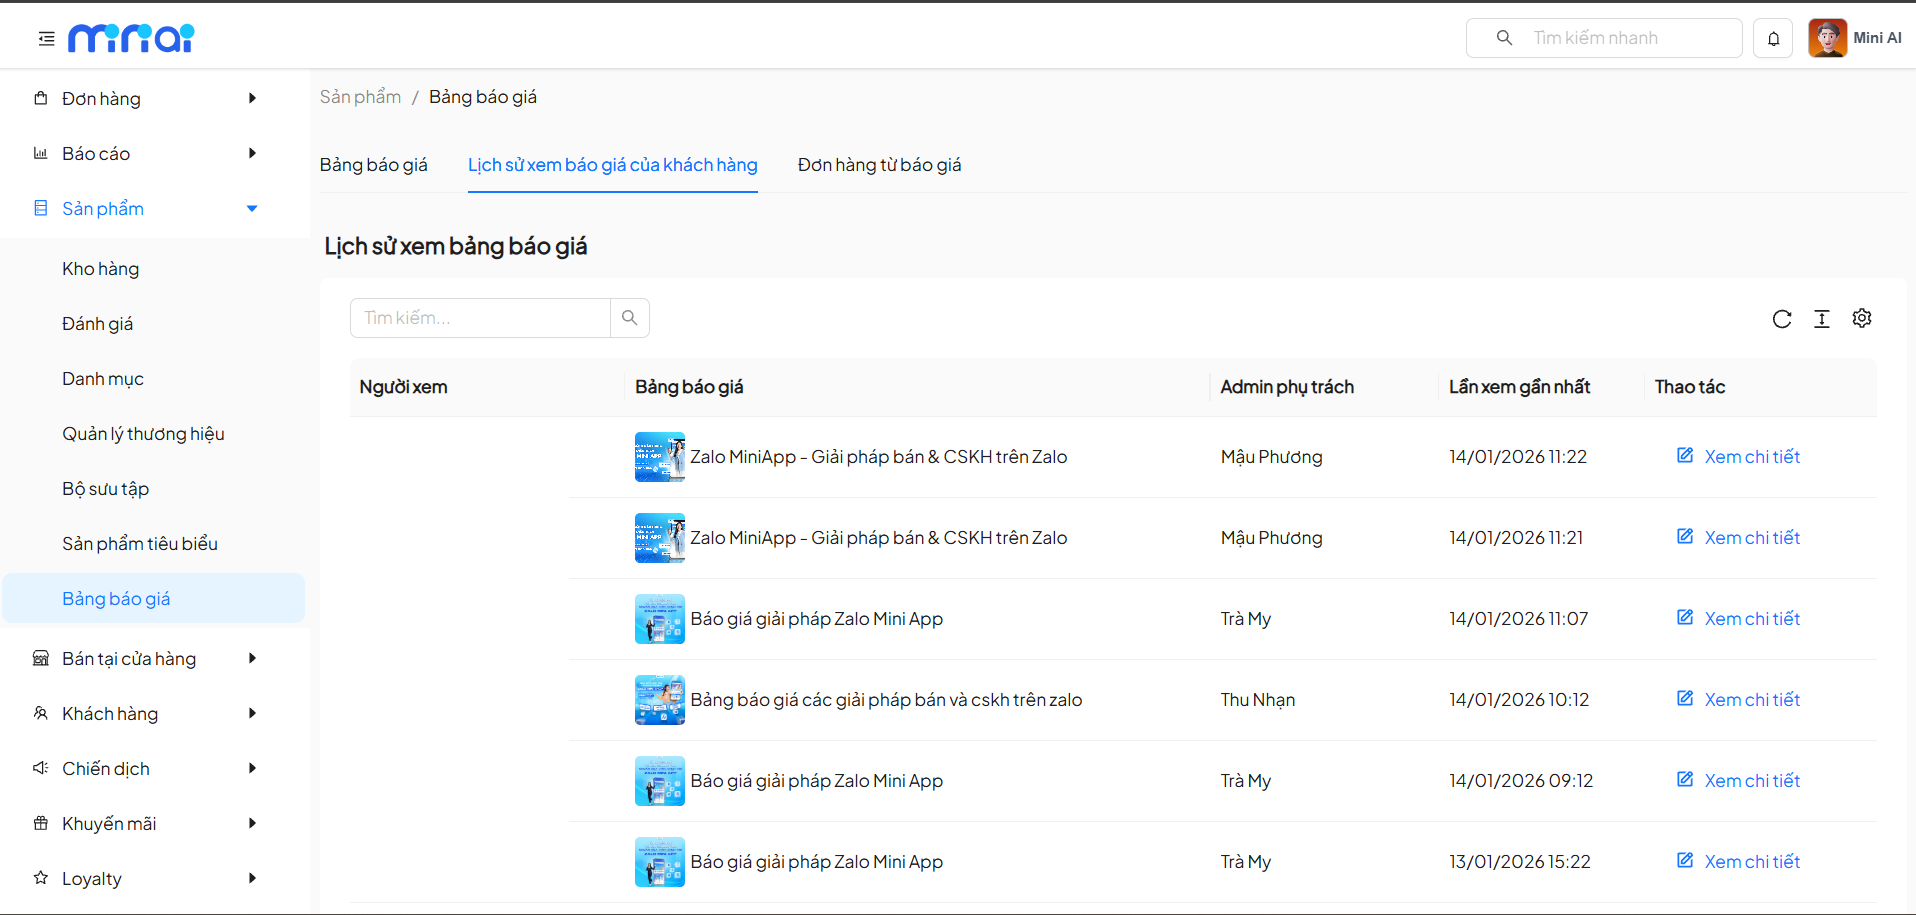Screen dimensions: 1916x915
Task: Open the Đơn hàng từ báo giá tab
Action: tap(879, 165)
